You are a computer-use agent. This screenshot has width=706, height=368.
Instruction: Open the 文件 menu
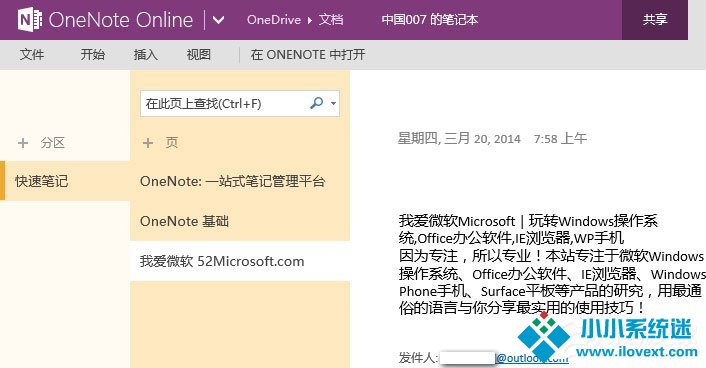tap(32, 55)
